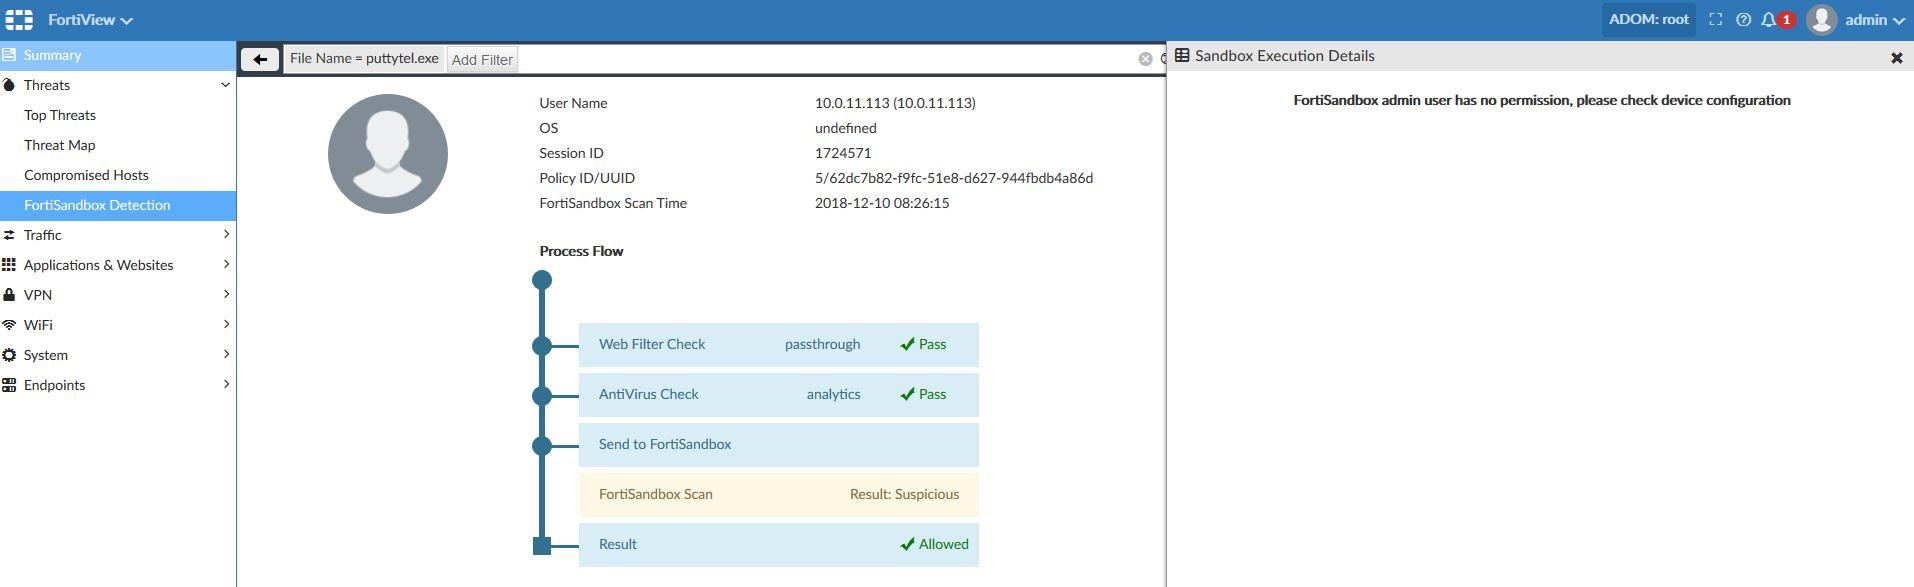Click session ID value 1724571
The height and width of the screenshot is (587, 1914).
tap(843, 153)
